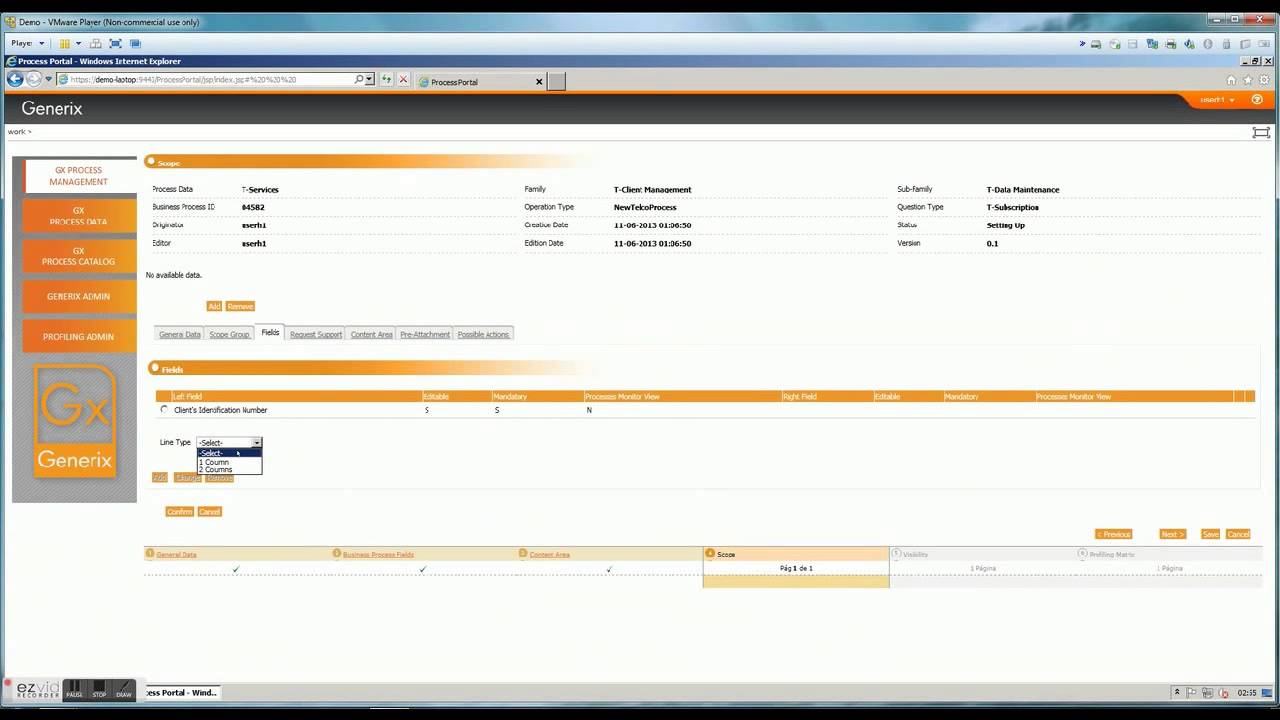Open Business Process Fields step link
This screenshot has width=1280, height=720.
click(x=378, y=554)
